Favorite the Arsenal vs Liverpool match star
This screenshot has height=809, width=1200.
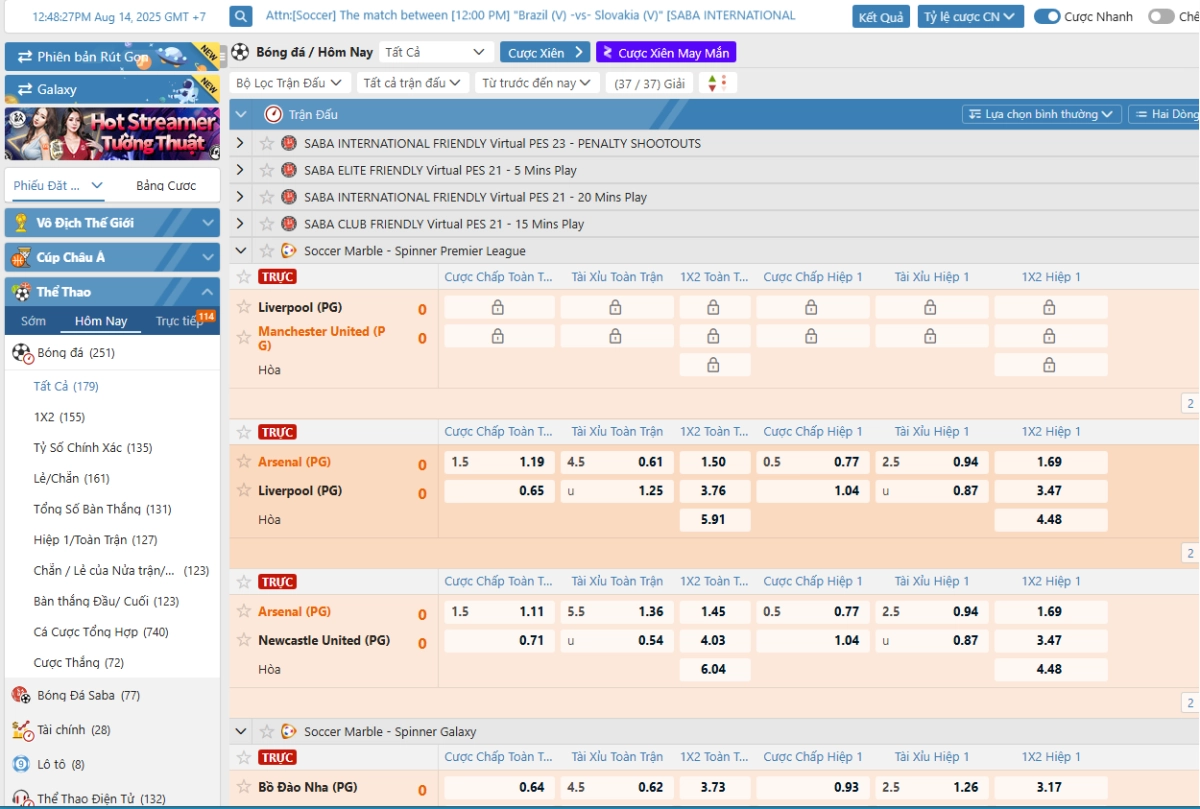[244, 432]
